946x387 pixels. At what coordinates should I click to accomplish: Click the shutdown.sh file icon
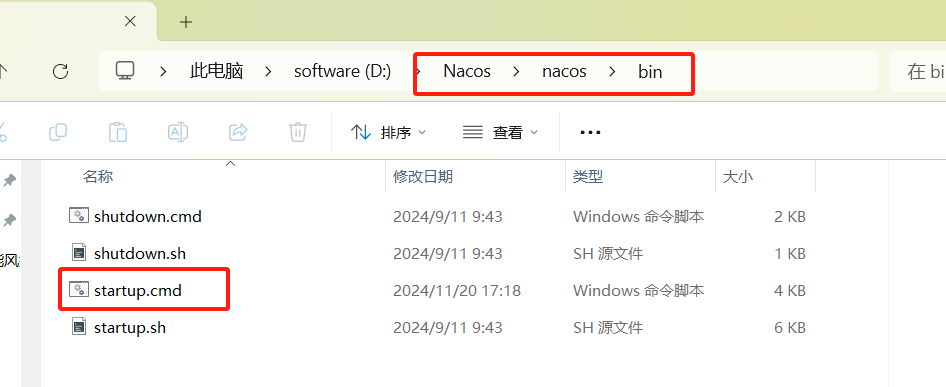pyautogui.click(x=78, y=253)
